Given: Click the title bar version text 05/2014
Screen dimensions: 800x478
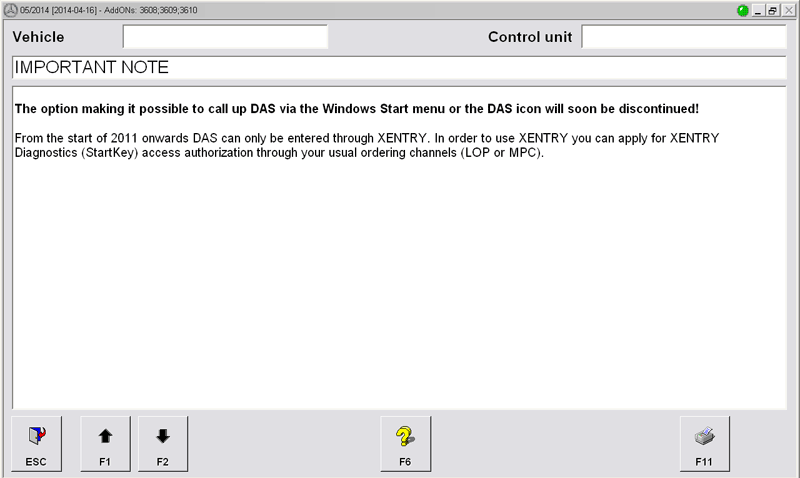Looking at the screenshot, I should point(108,10).
